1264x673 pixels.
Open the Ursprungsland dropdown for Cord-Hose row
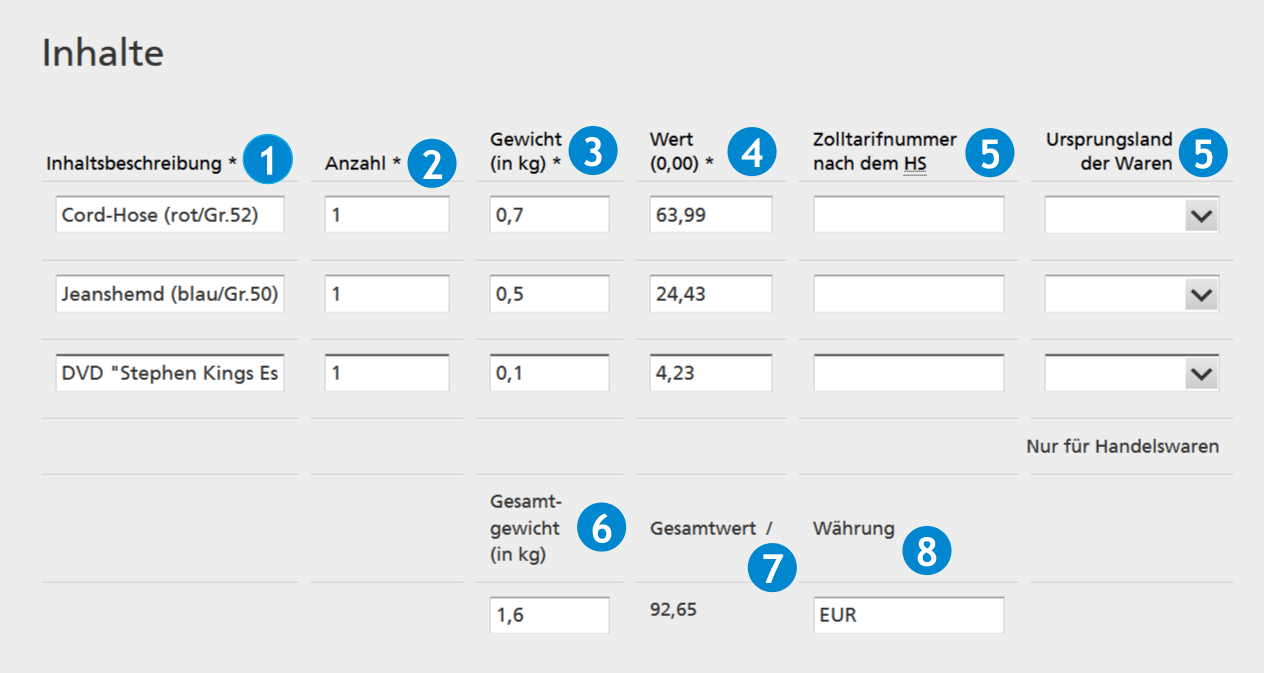pos(1201,215)
